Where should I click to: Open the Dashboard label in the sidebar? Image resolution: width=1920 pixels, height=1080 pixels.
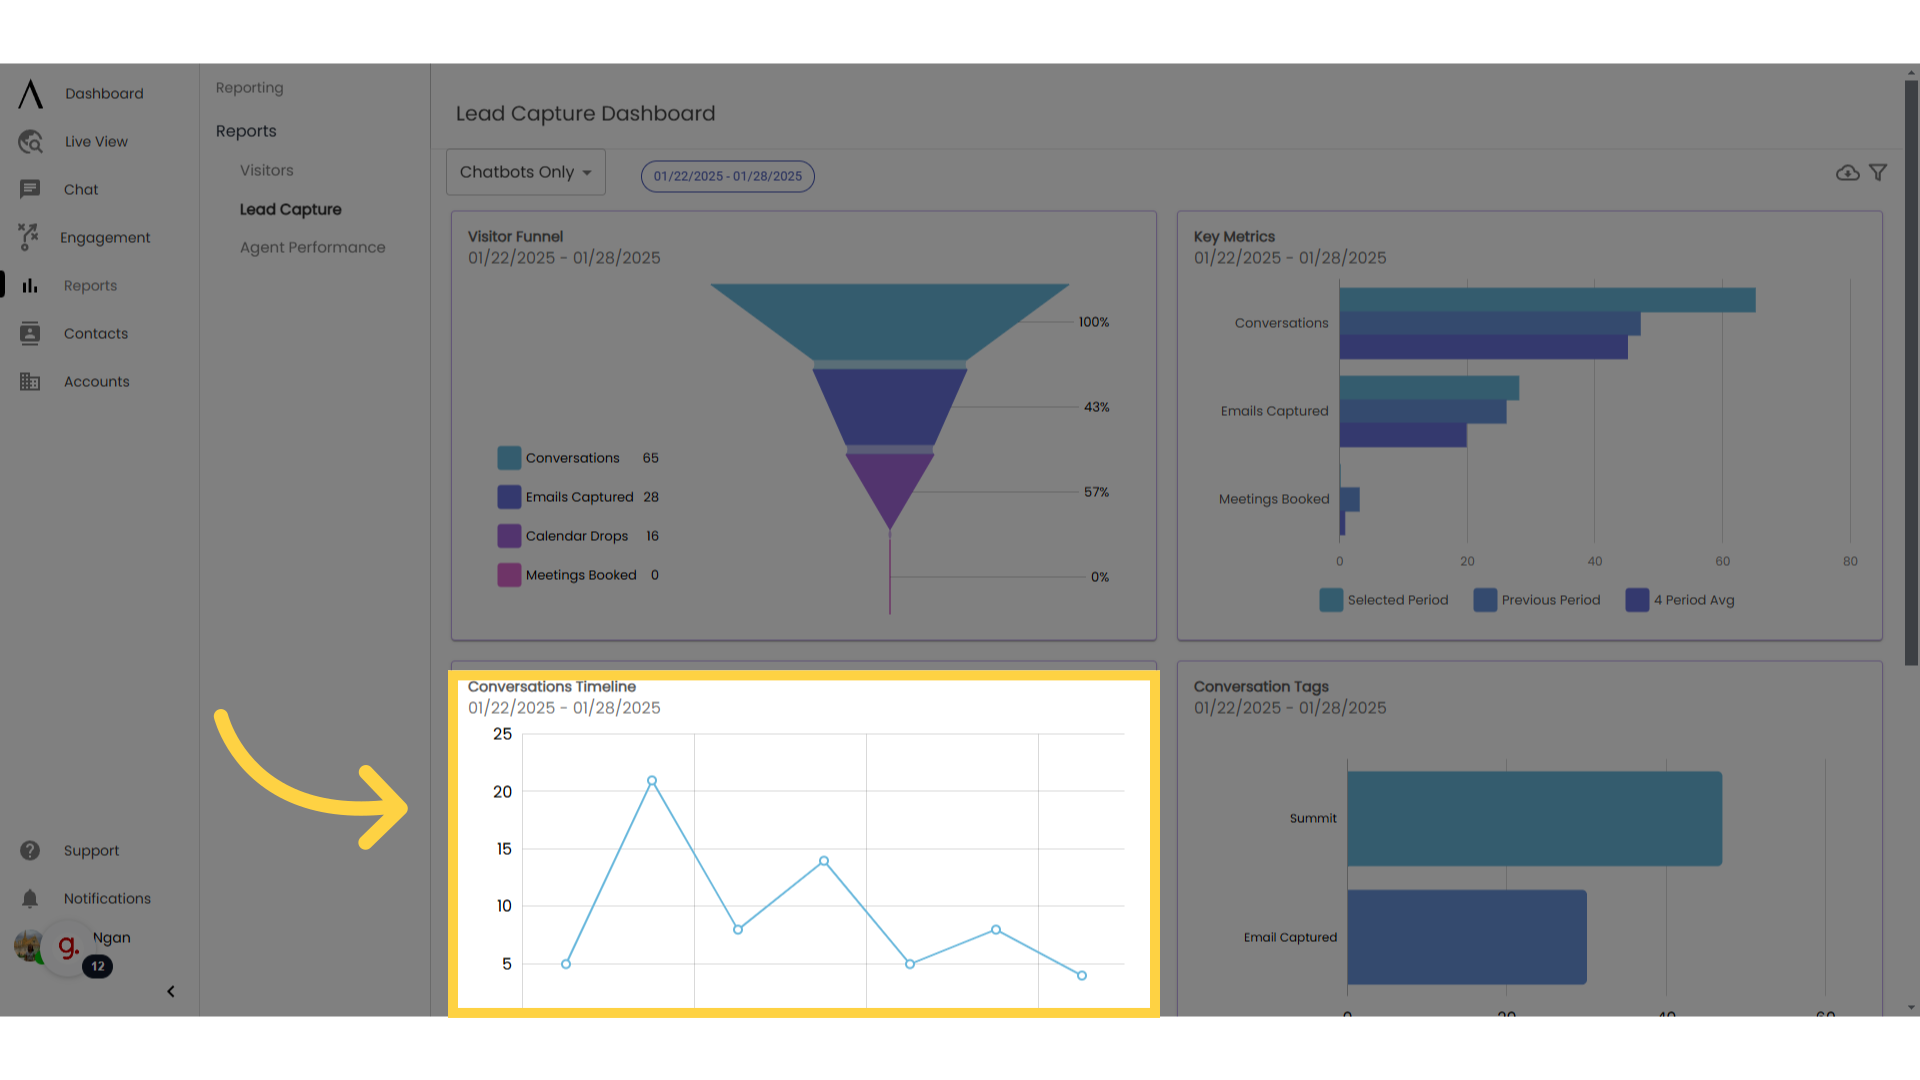[x=105, y=94]
